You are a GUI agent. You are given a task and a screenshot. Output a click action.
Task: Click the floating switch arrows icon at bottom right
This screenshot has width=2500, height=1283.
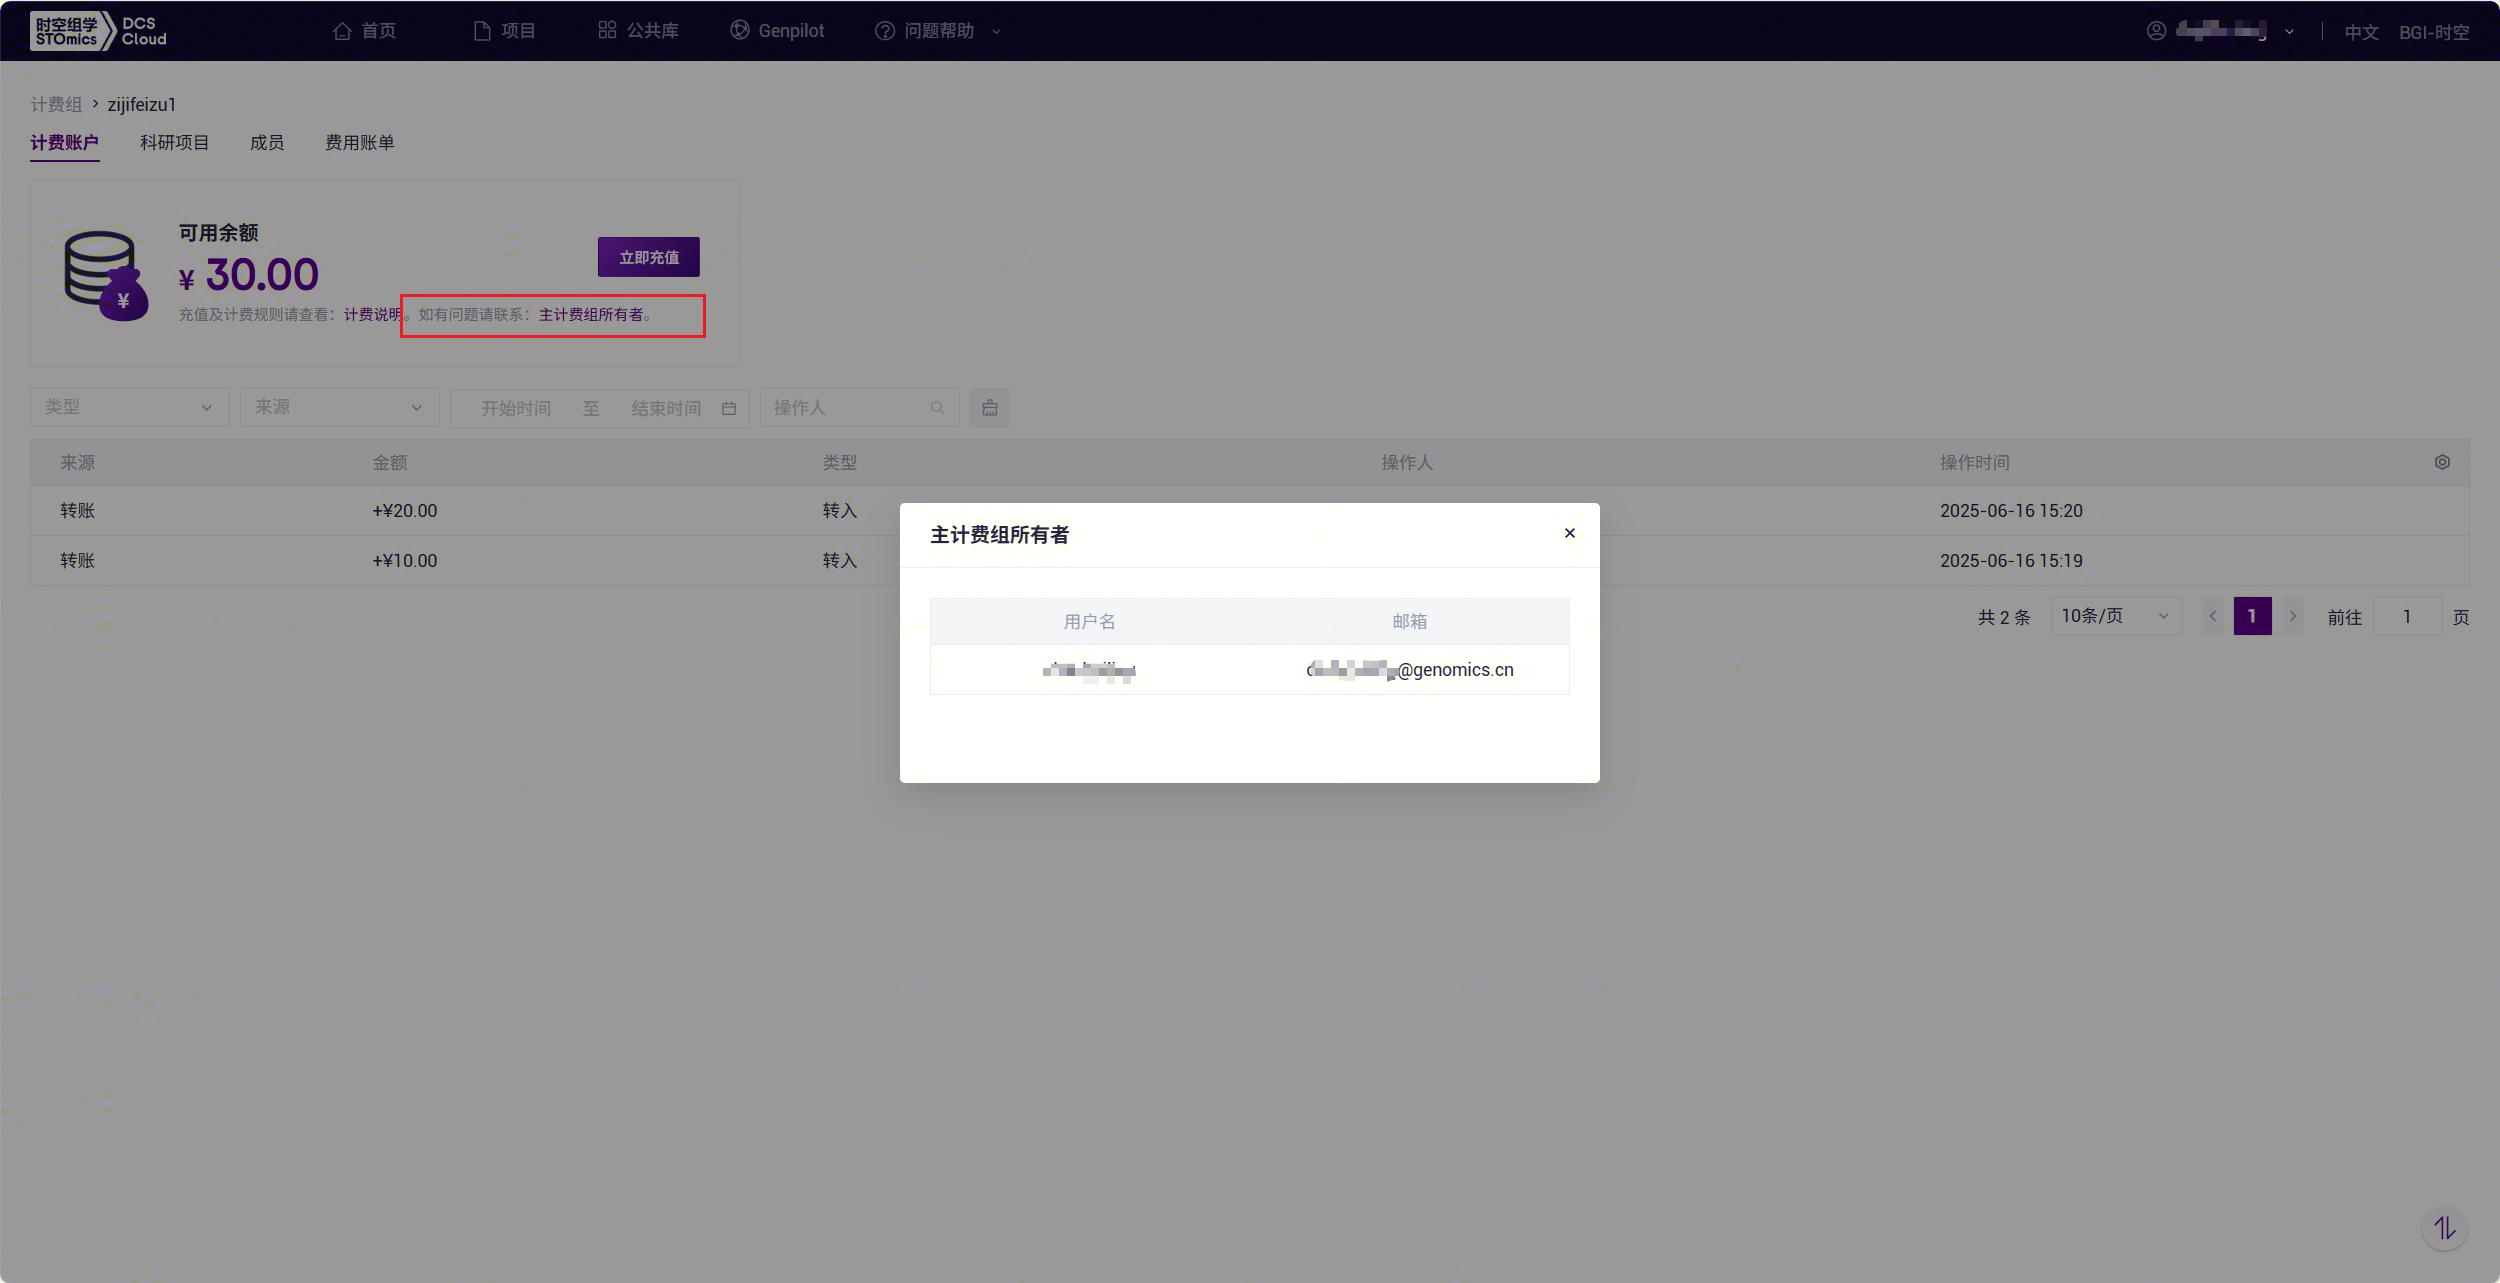[2444, 1228]
